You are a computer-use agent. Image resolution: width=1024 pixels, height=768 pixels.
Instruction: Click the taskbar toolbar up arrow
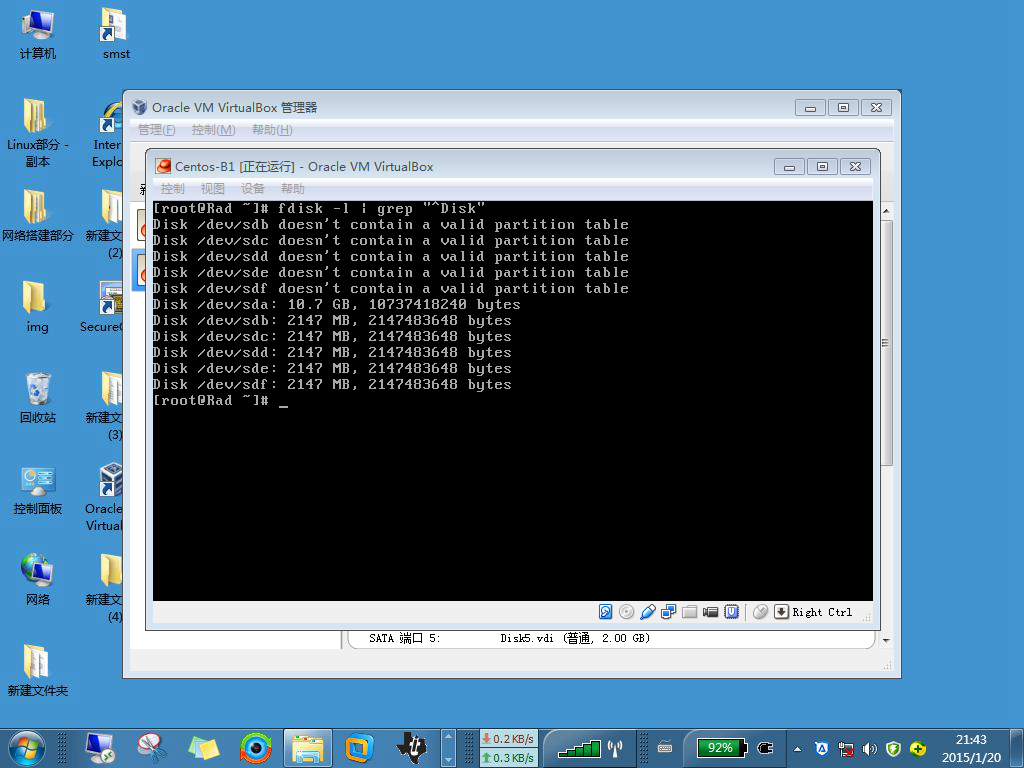(x=449, y=736)
